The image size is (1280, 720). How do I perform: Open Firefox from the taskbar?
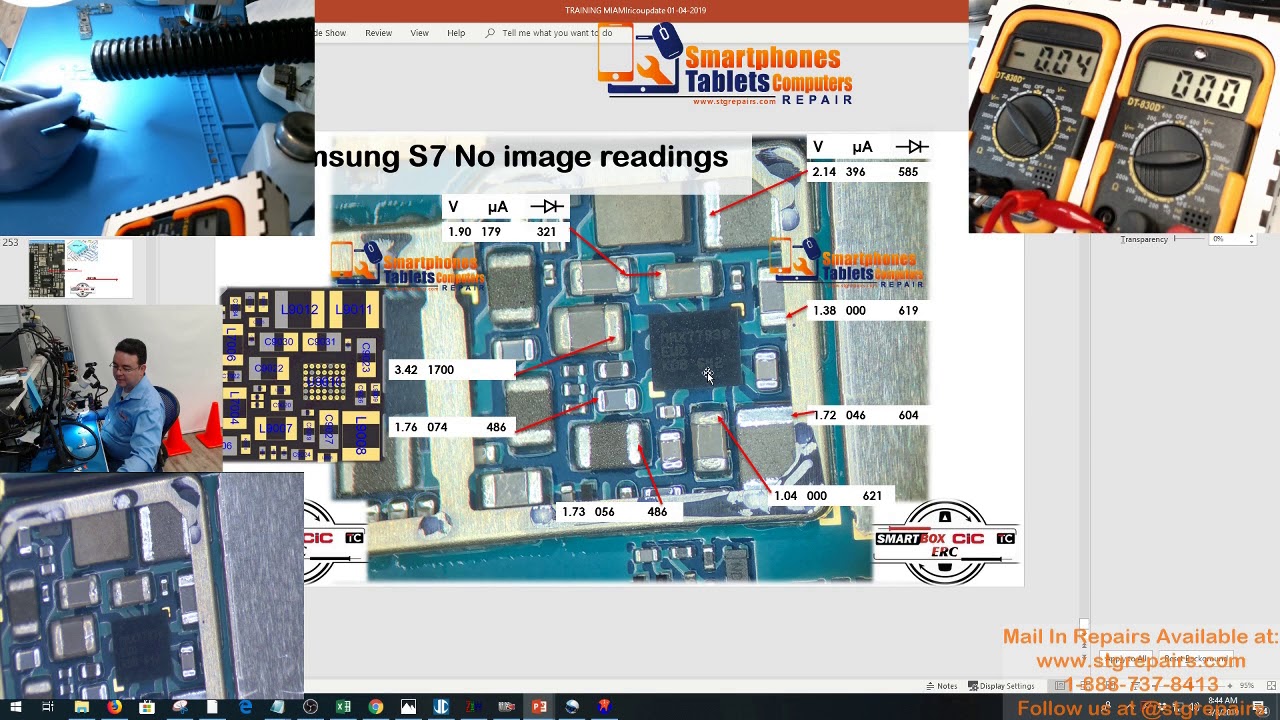(114, 707)
